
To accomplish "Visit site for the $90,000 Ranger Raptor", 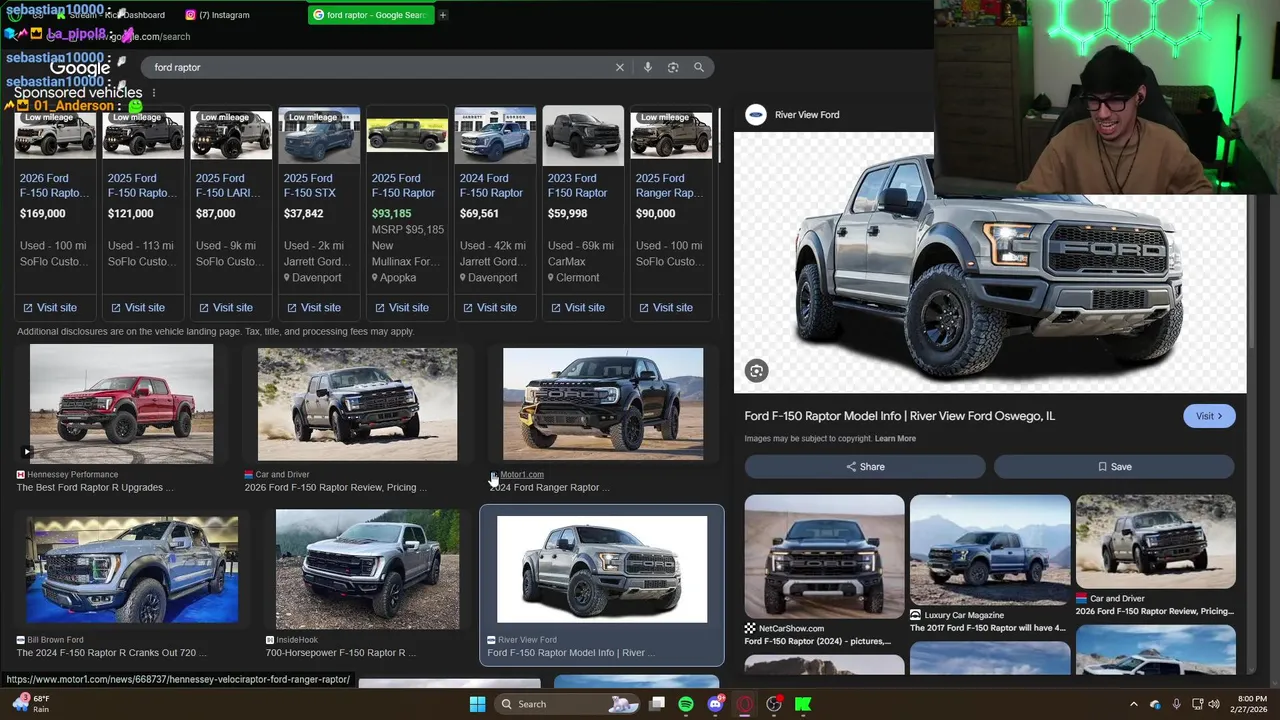I will [666, 307].
